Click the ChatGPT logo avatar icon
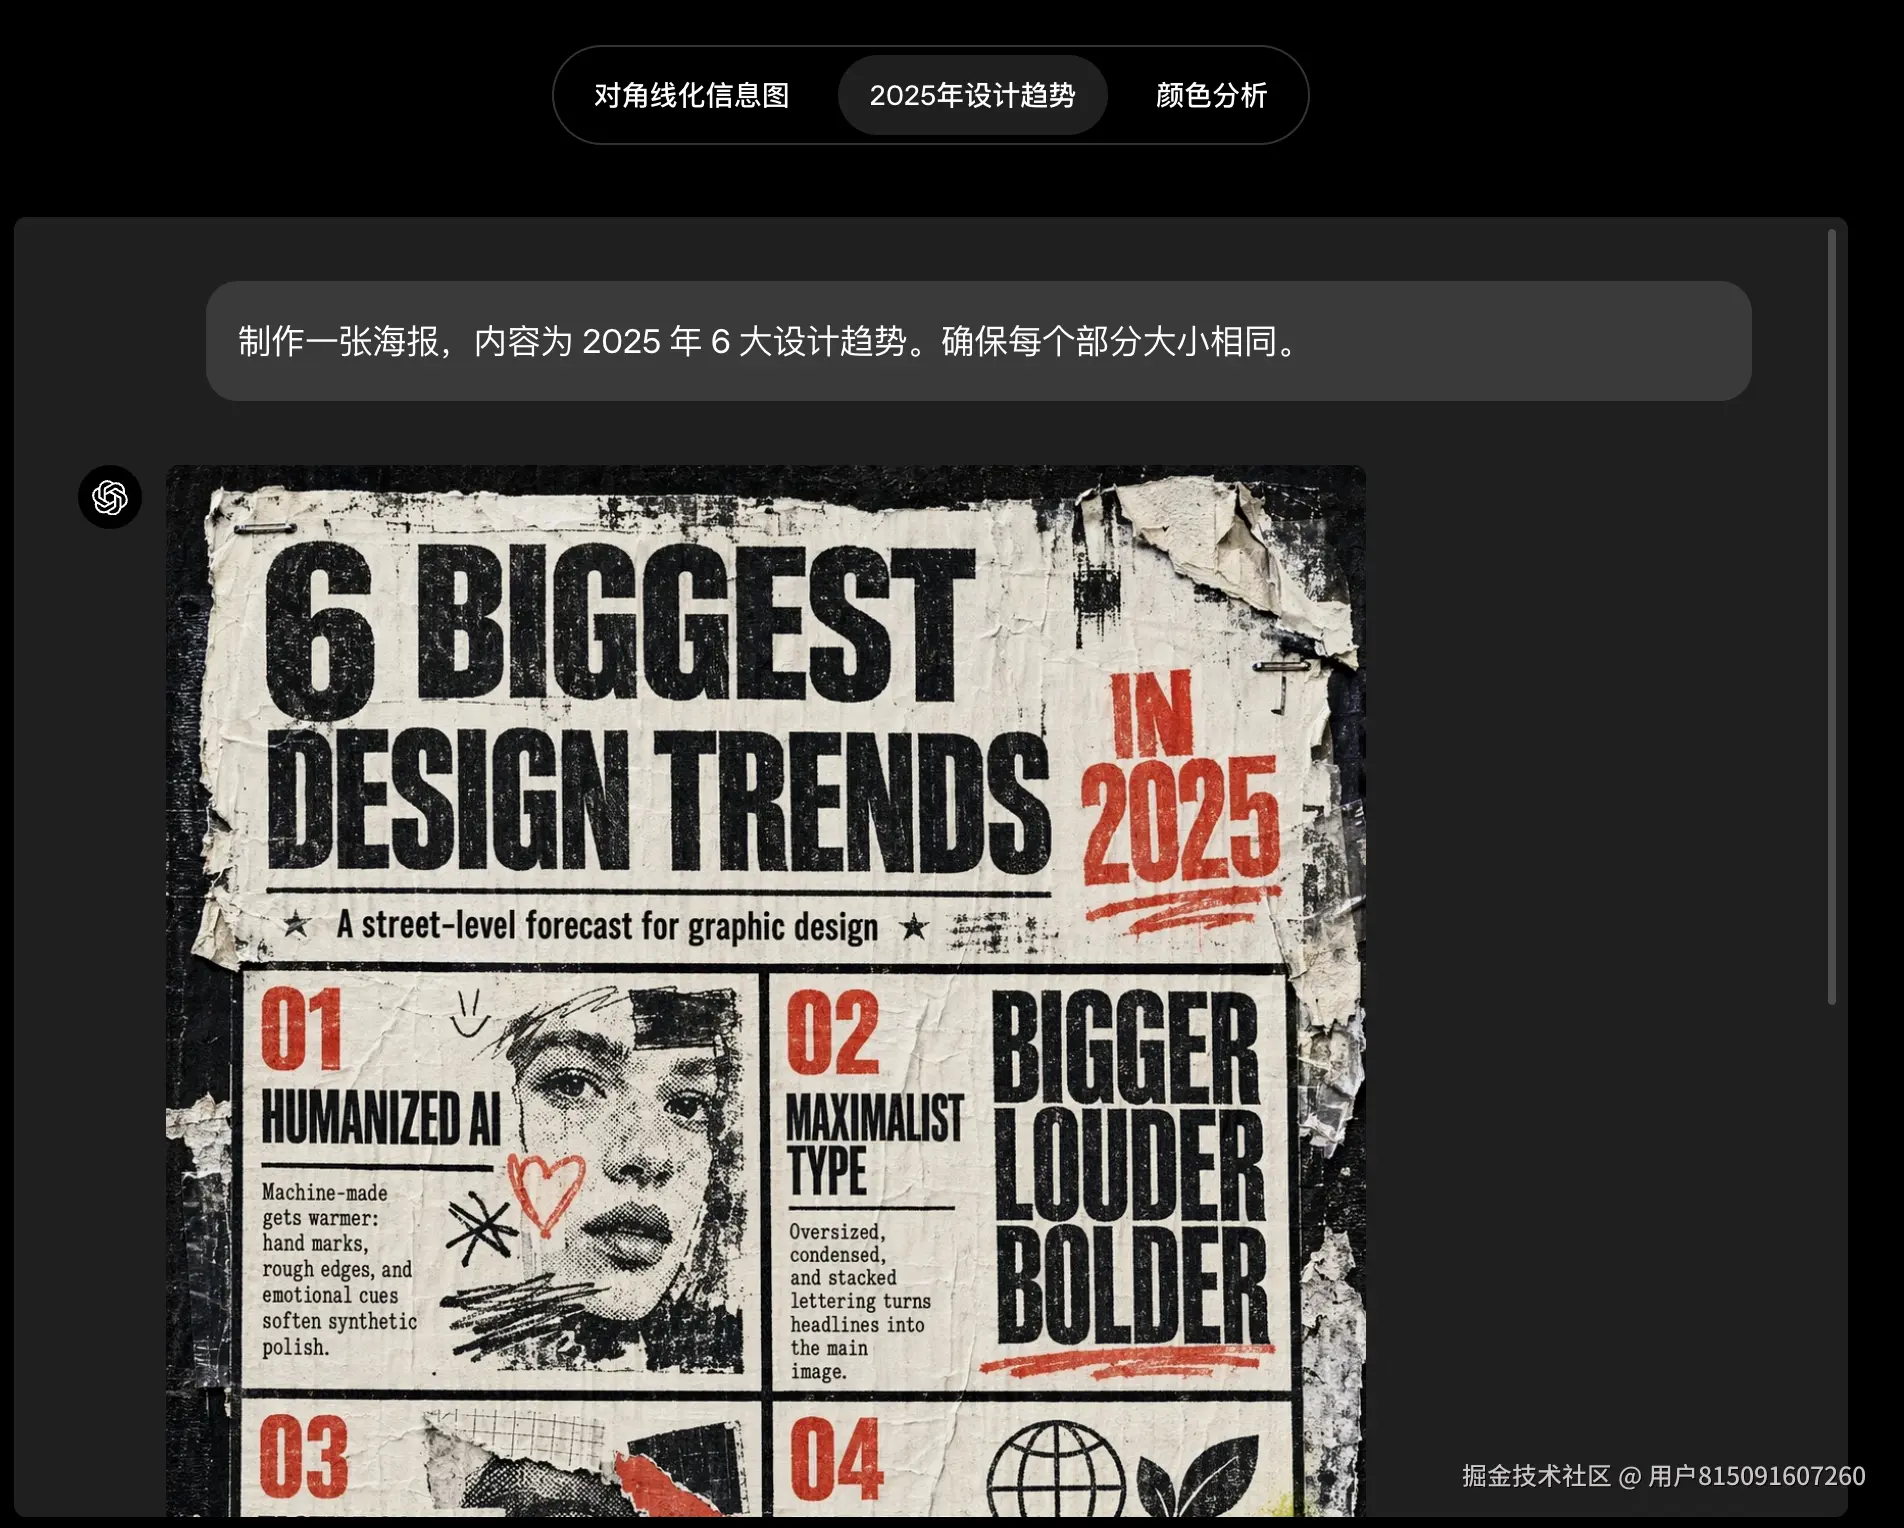 [110, 497]
